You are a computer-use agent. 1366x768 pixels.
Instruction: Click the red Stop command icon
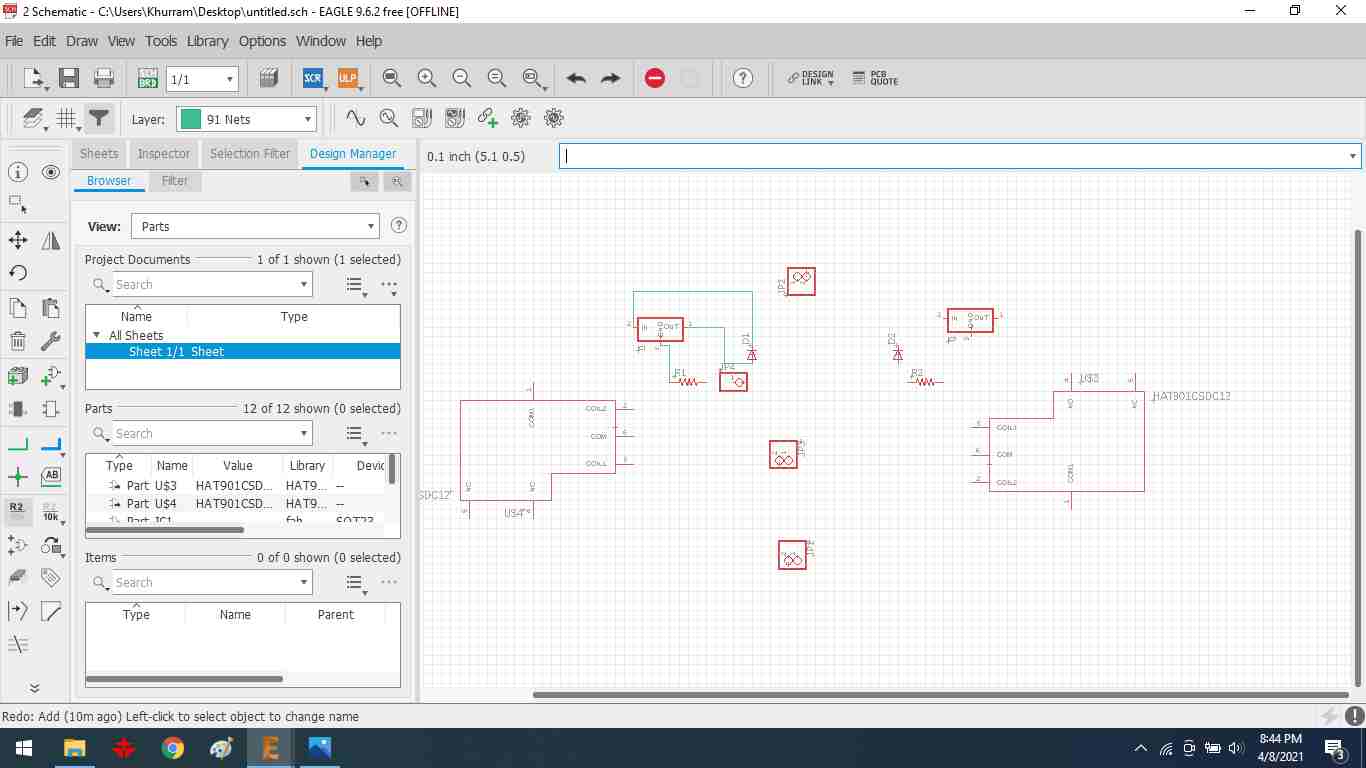pos(655,78)
